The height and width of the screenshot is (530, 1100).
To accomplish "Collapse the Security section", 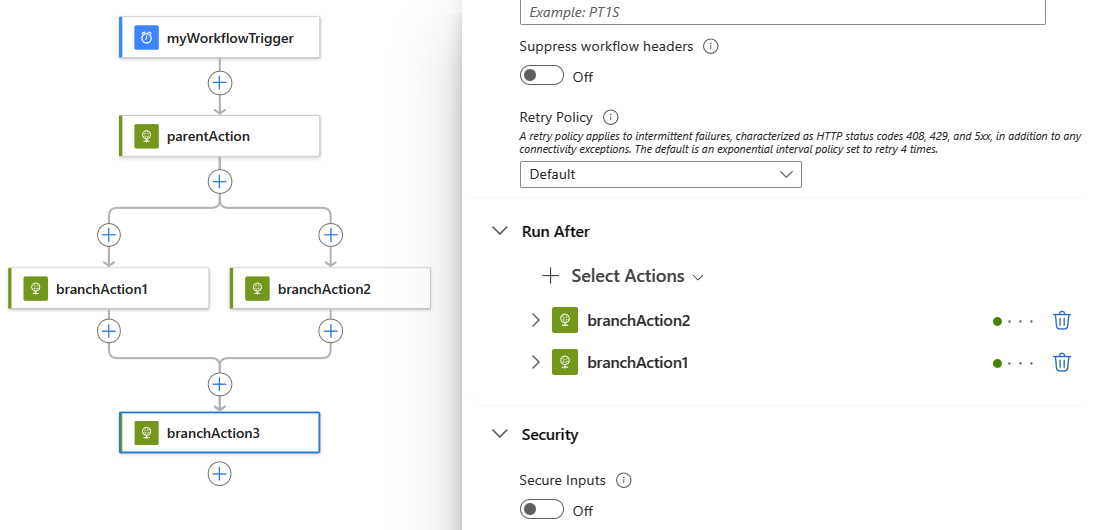I will (499, 434).
